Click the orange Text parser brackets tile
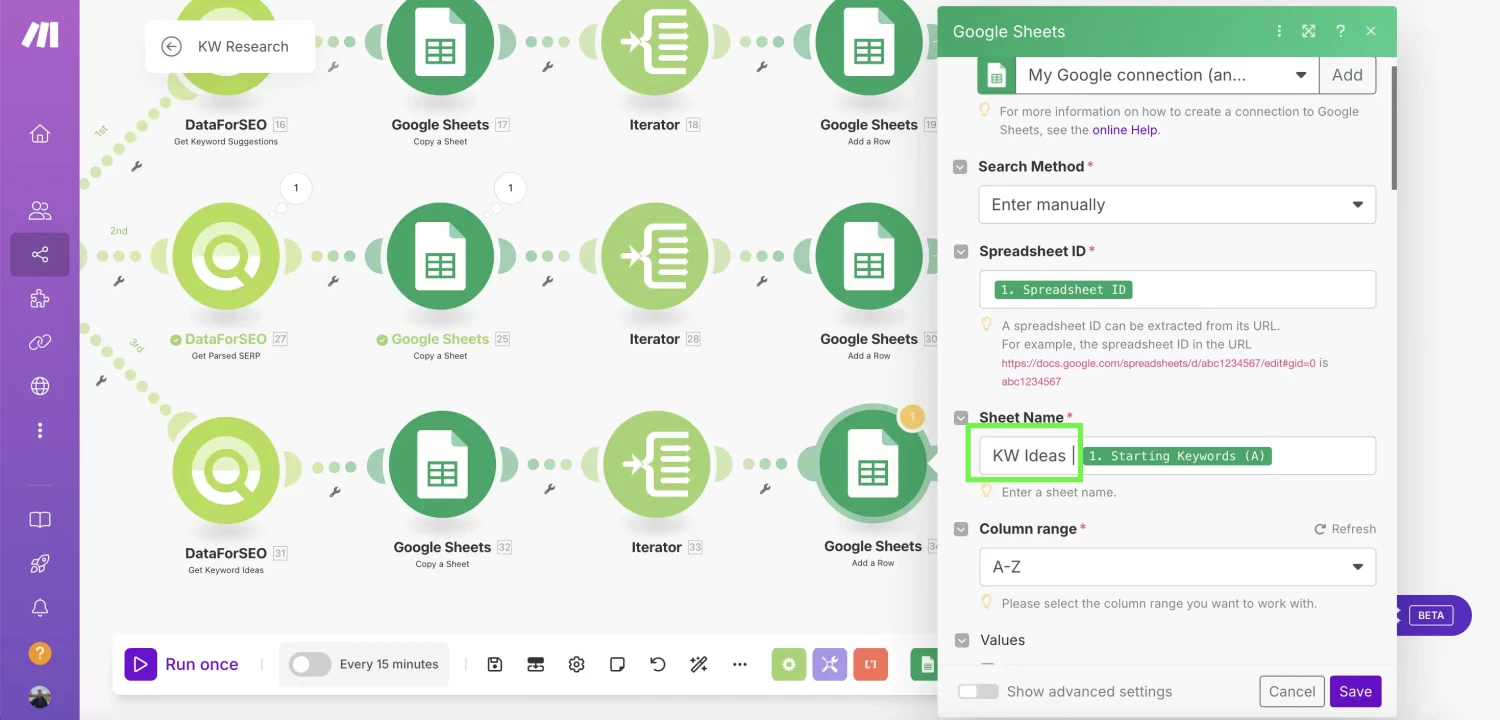Image resolution: width=1500 pixels, height=720 pixels. 871,664
